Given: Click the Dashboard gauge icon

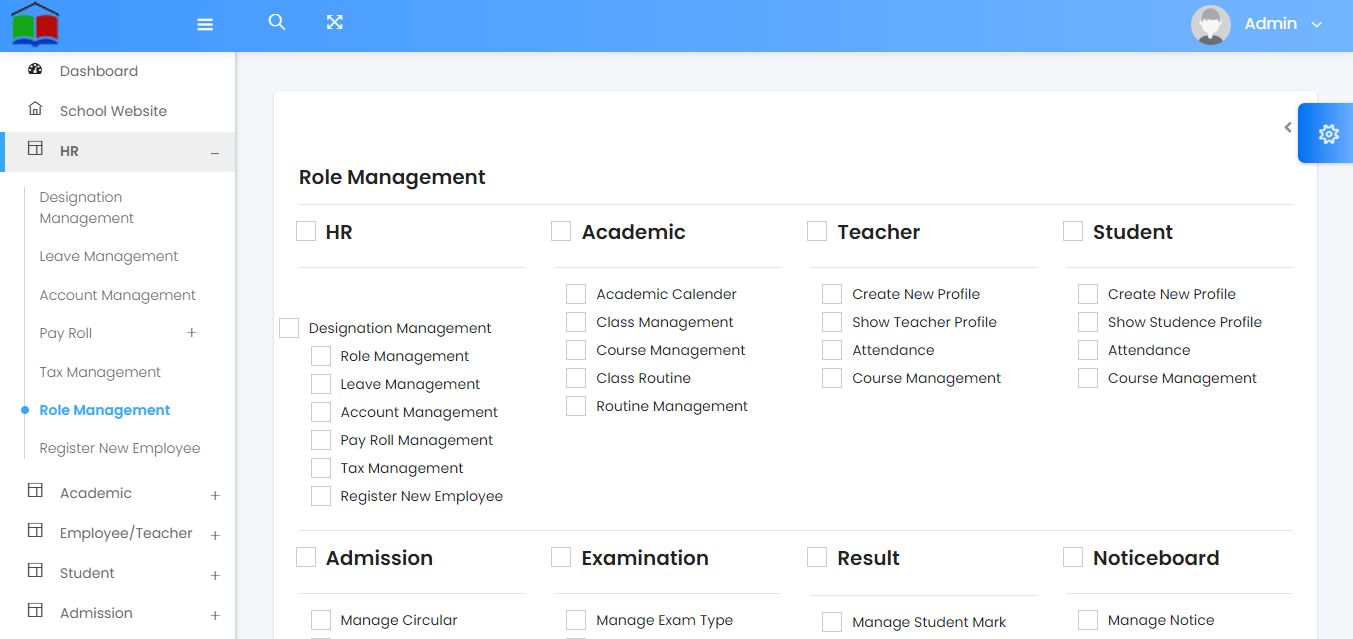Looking at the screenshot, I should coord(35,70).
